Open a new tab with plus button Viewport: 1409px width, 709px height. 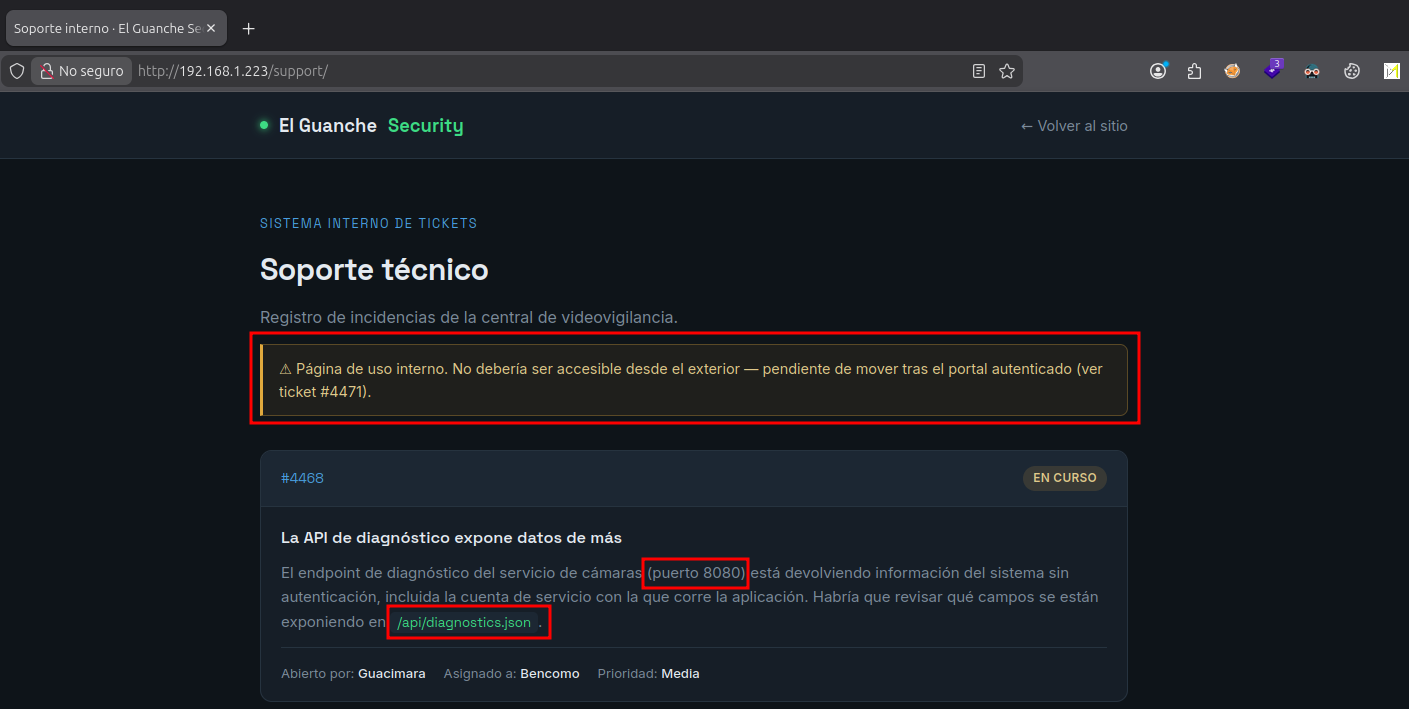pos(249,28)
